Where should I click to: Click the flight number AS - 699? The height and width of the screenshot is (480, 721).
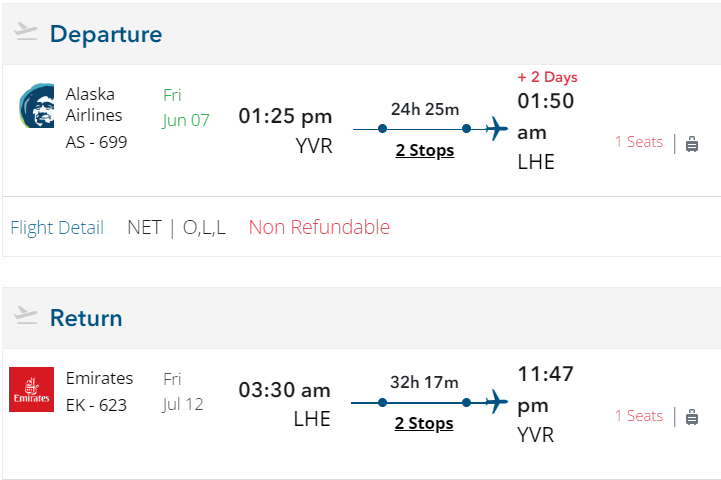tap(96, 141)
